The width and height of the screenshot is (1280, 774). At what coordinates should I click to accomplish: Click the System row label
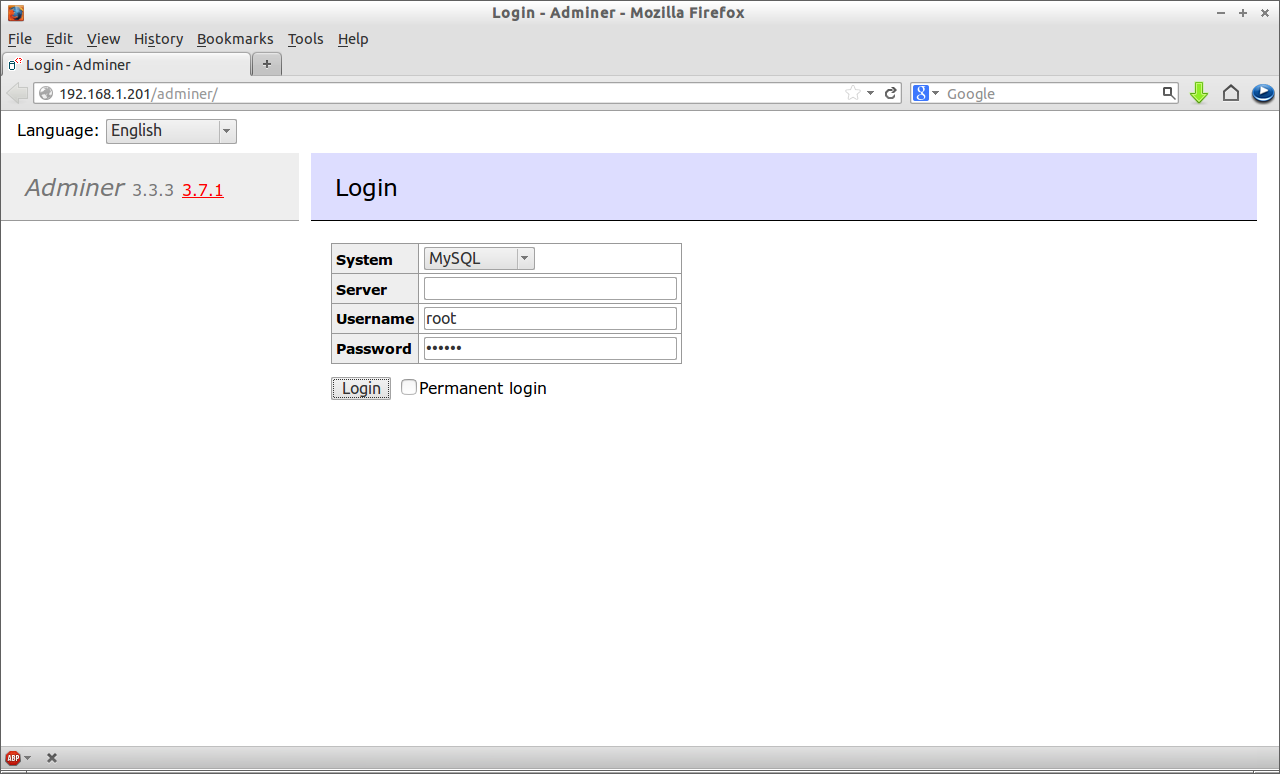(364, 260)
